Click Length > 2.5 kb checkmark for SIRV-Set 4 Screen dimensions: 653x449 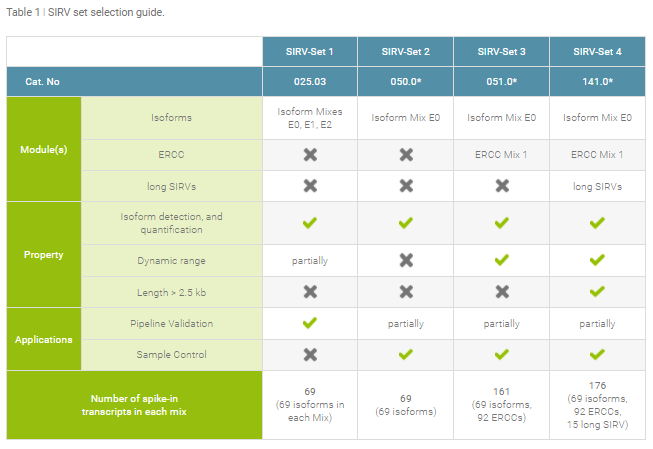point(597,291)
